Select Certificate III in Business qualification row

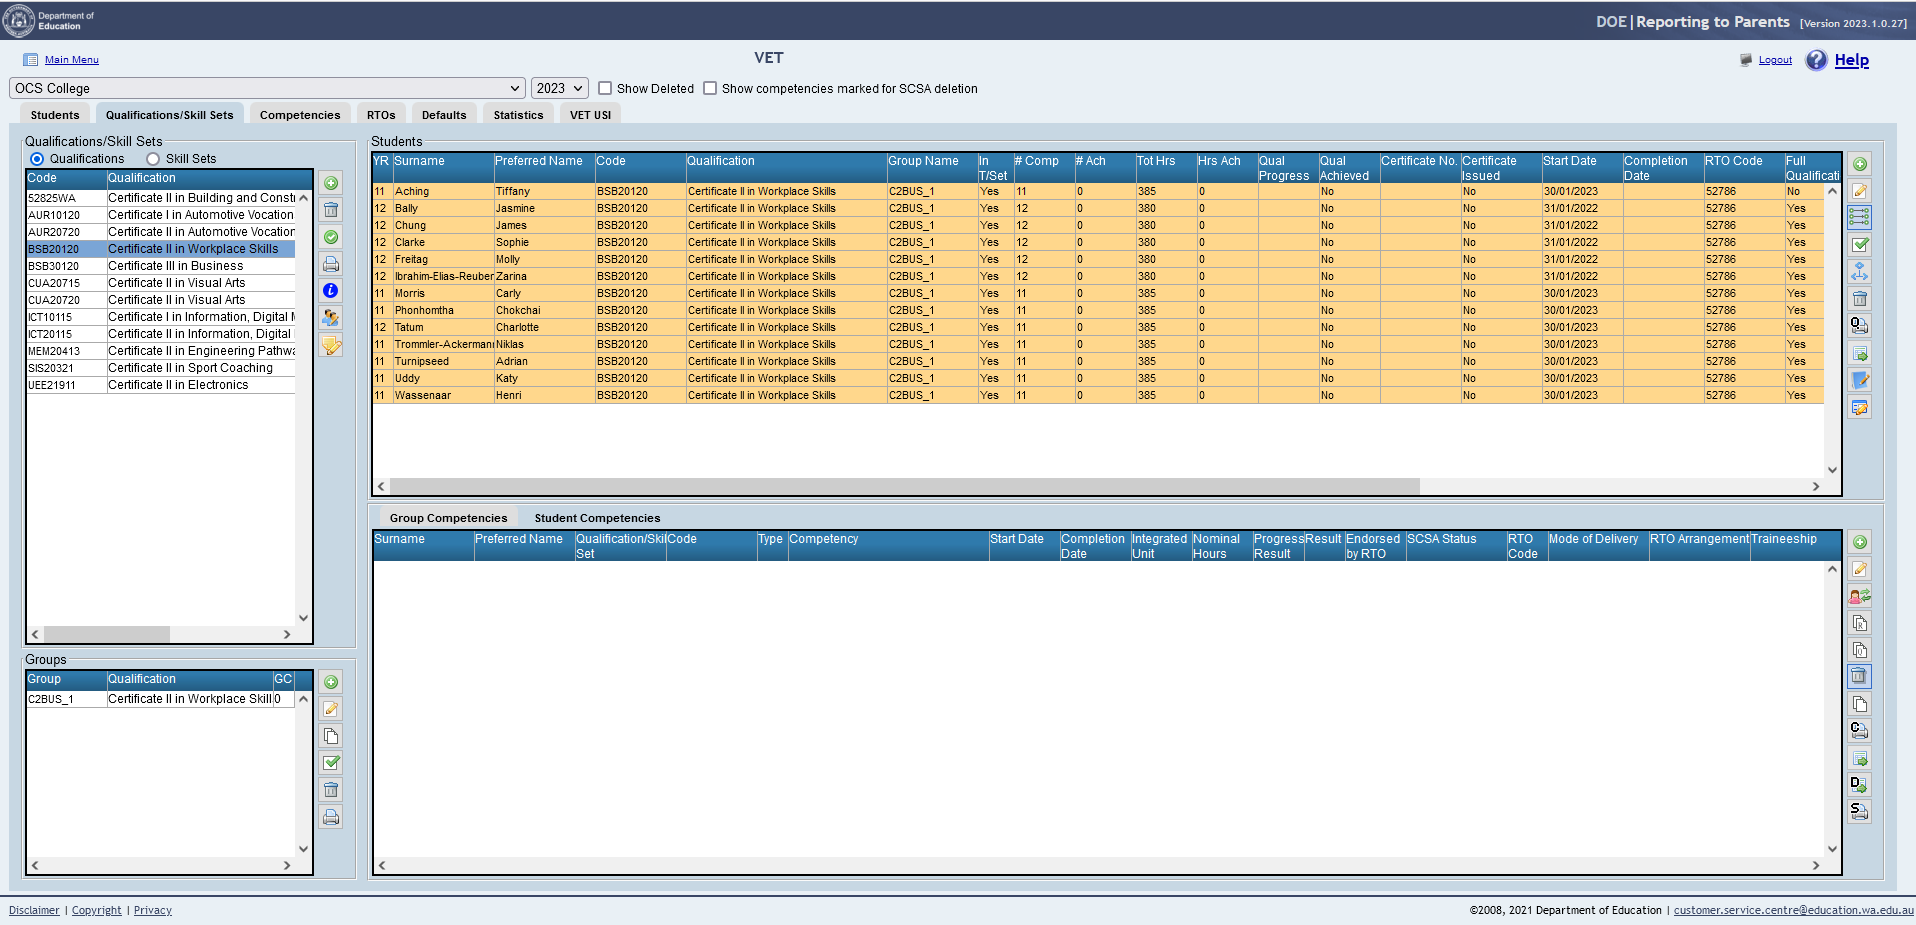(175, 266)
